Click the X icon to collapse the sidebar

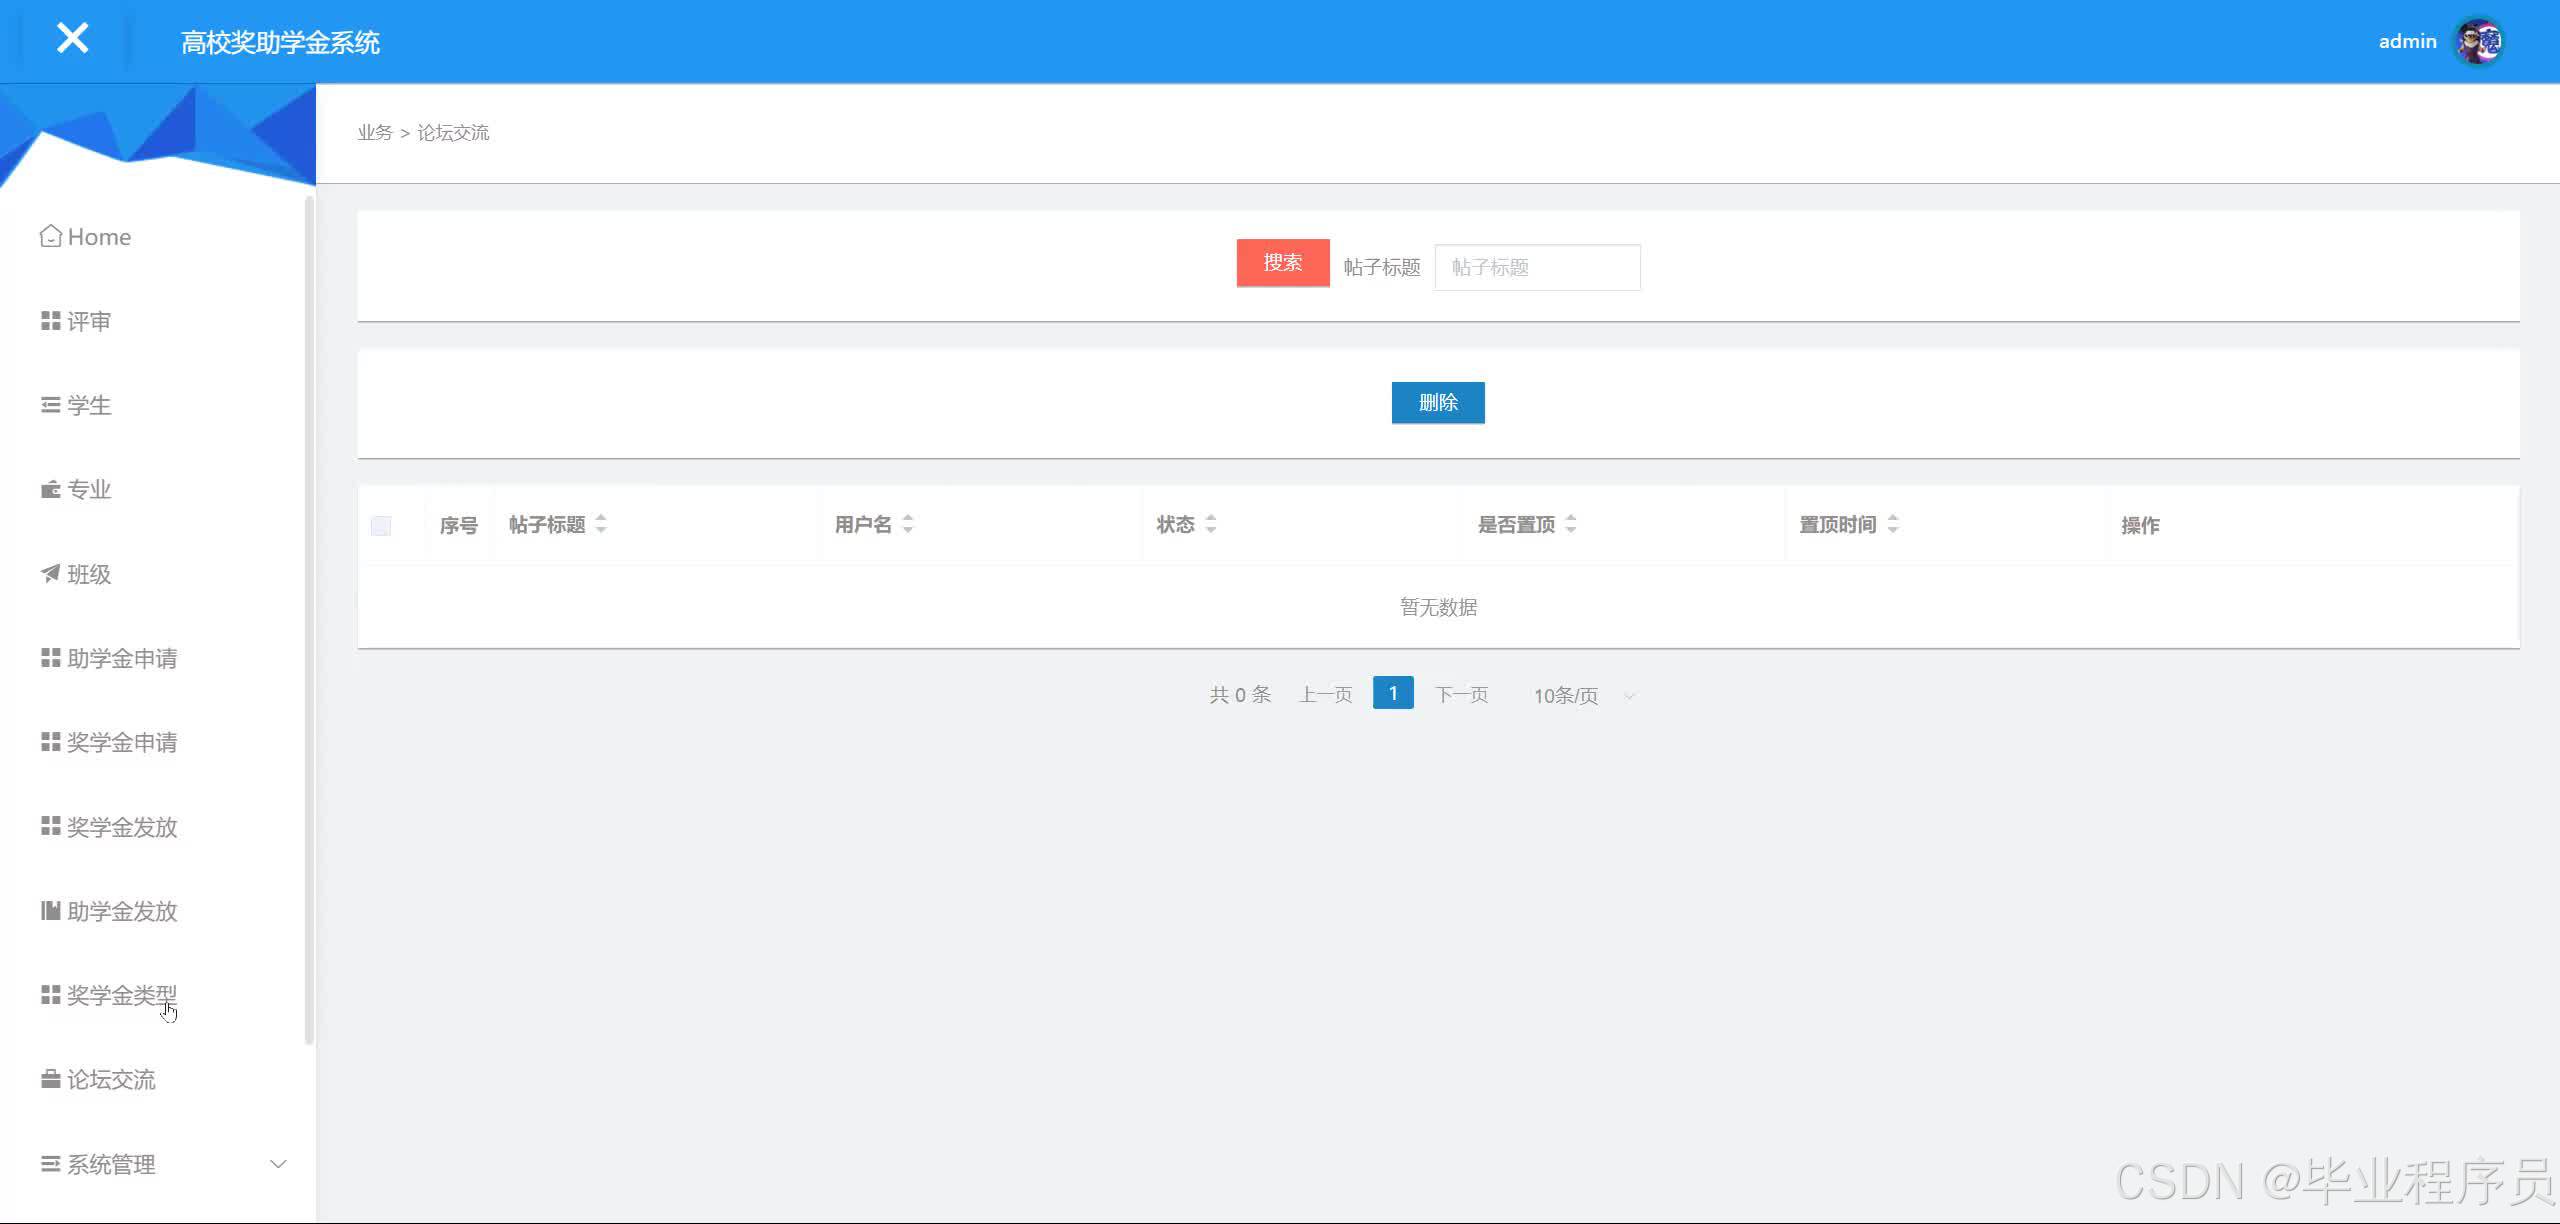72,39
